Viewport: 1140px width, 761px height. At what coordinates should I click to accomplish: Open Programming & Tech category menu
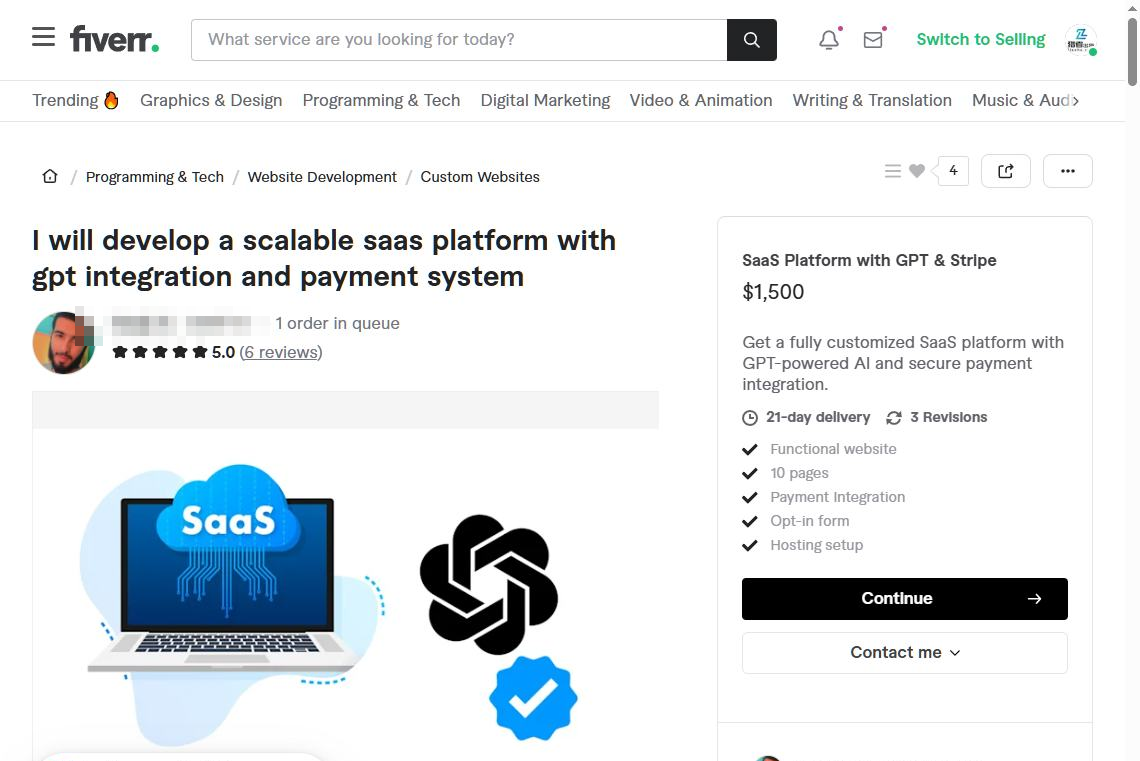(381, 100)
